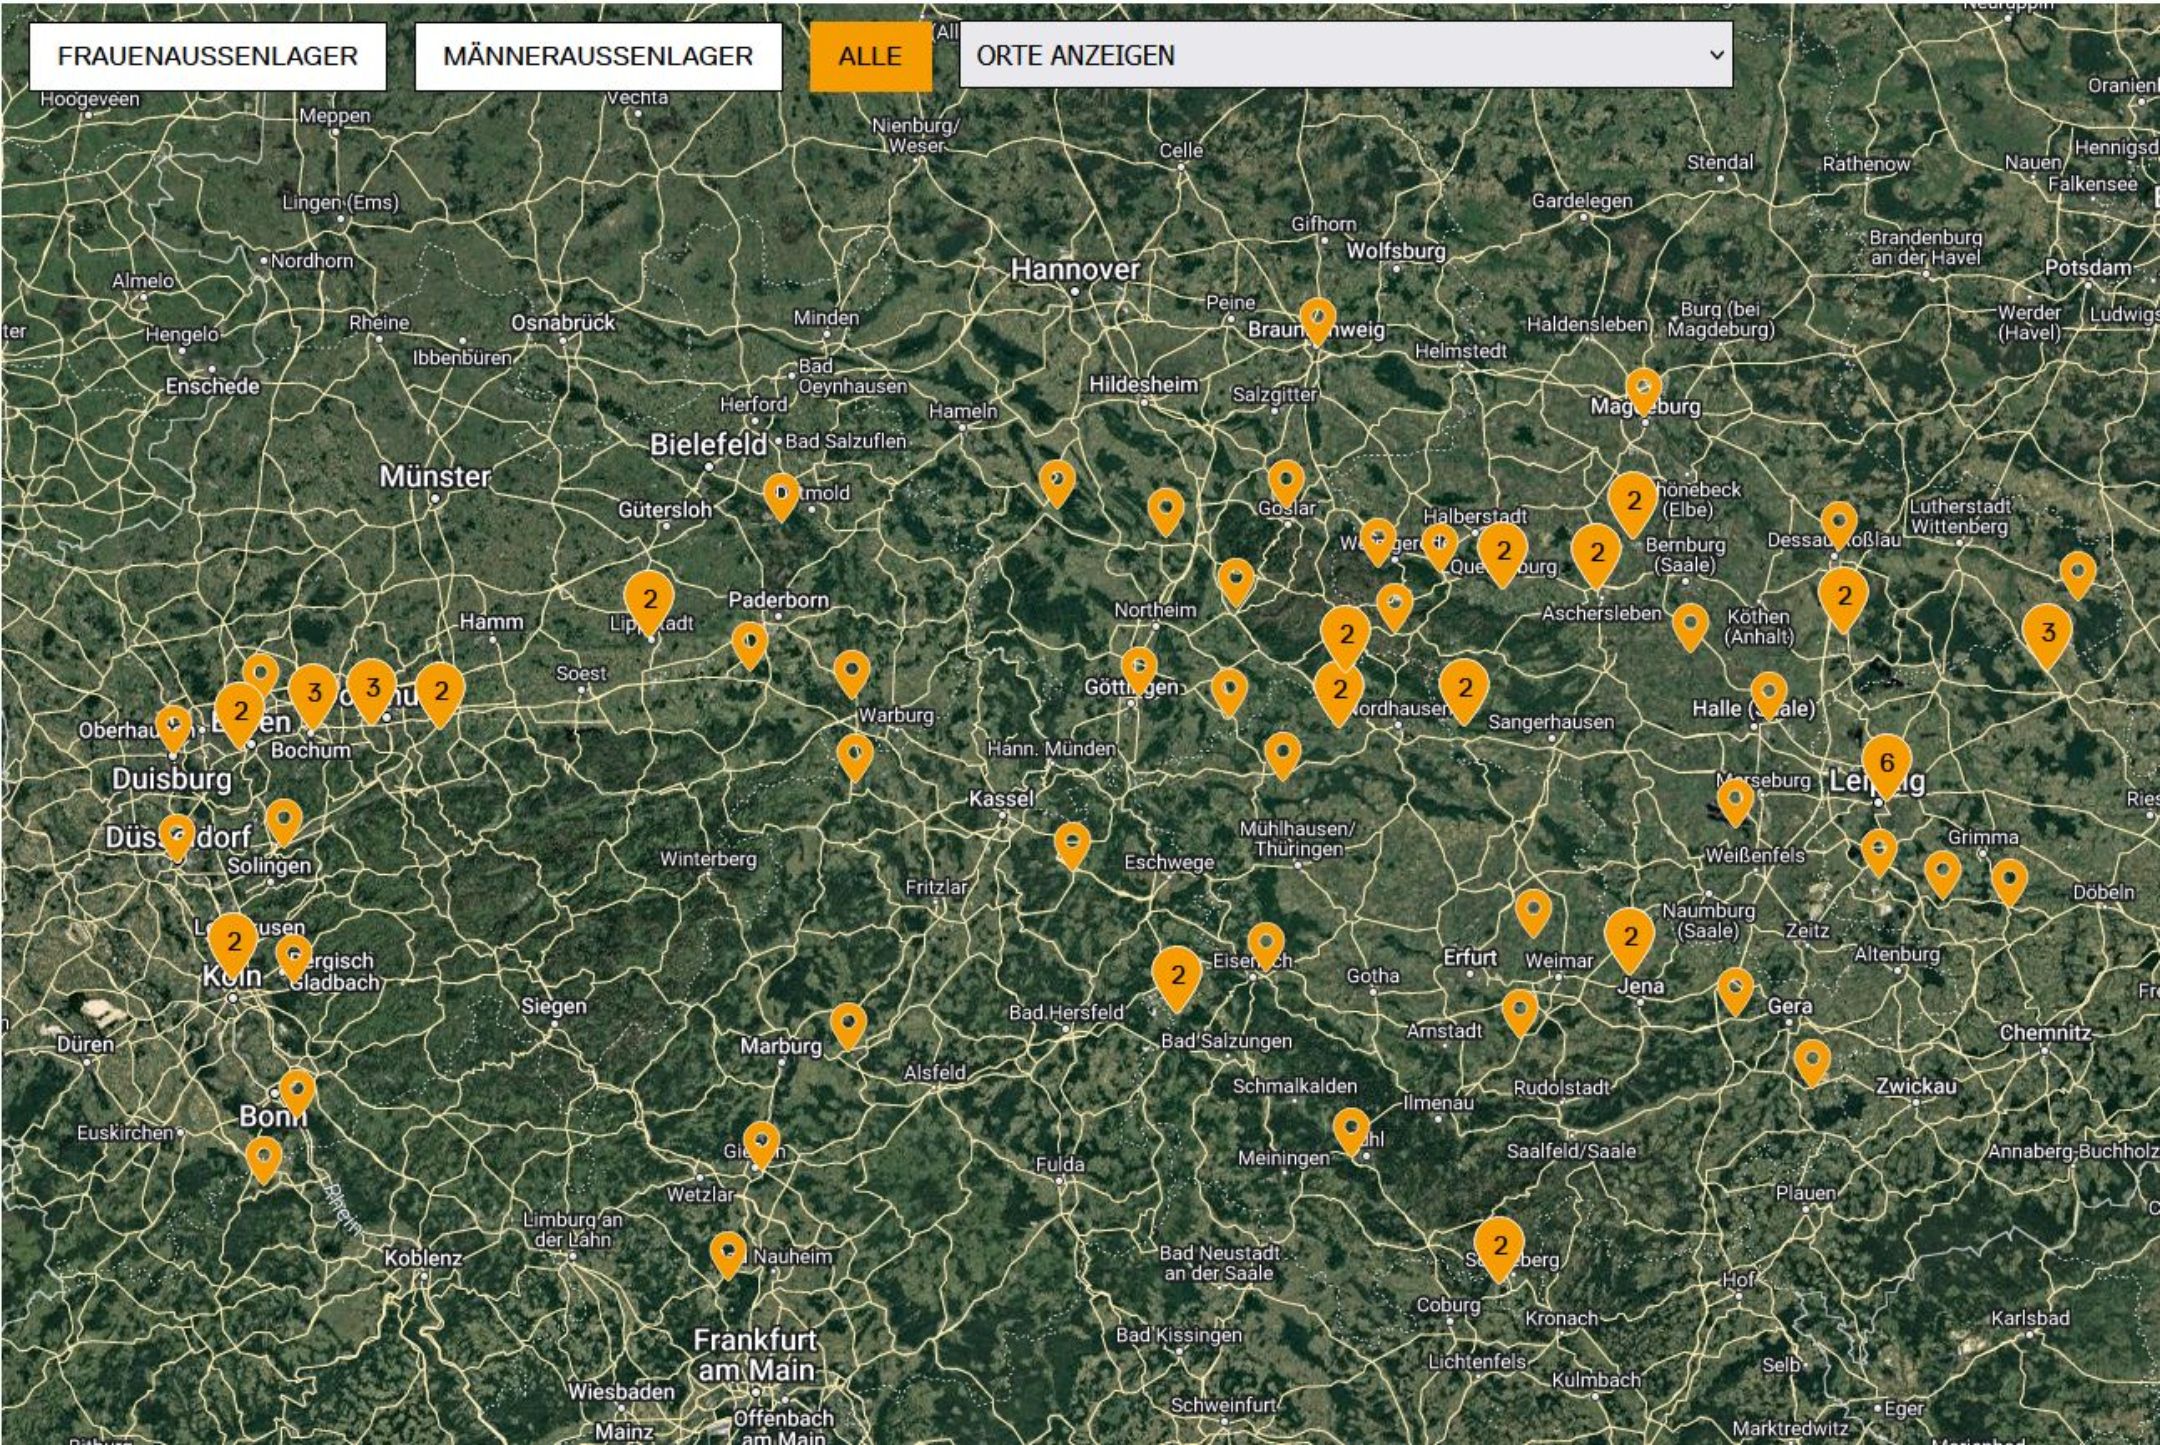The image size is (2160, 1445).
Task: Filter by Frauenaussenlager
Action: point(208,56)
